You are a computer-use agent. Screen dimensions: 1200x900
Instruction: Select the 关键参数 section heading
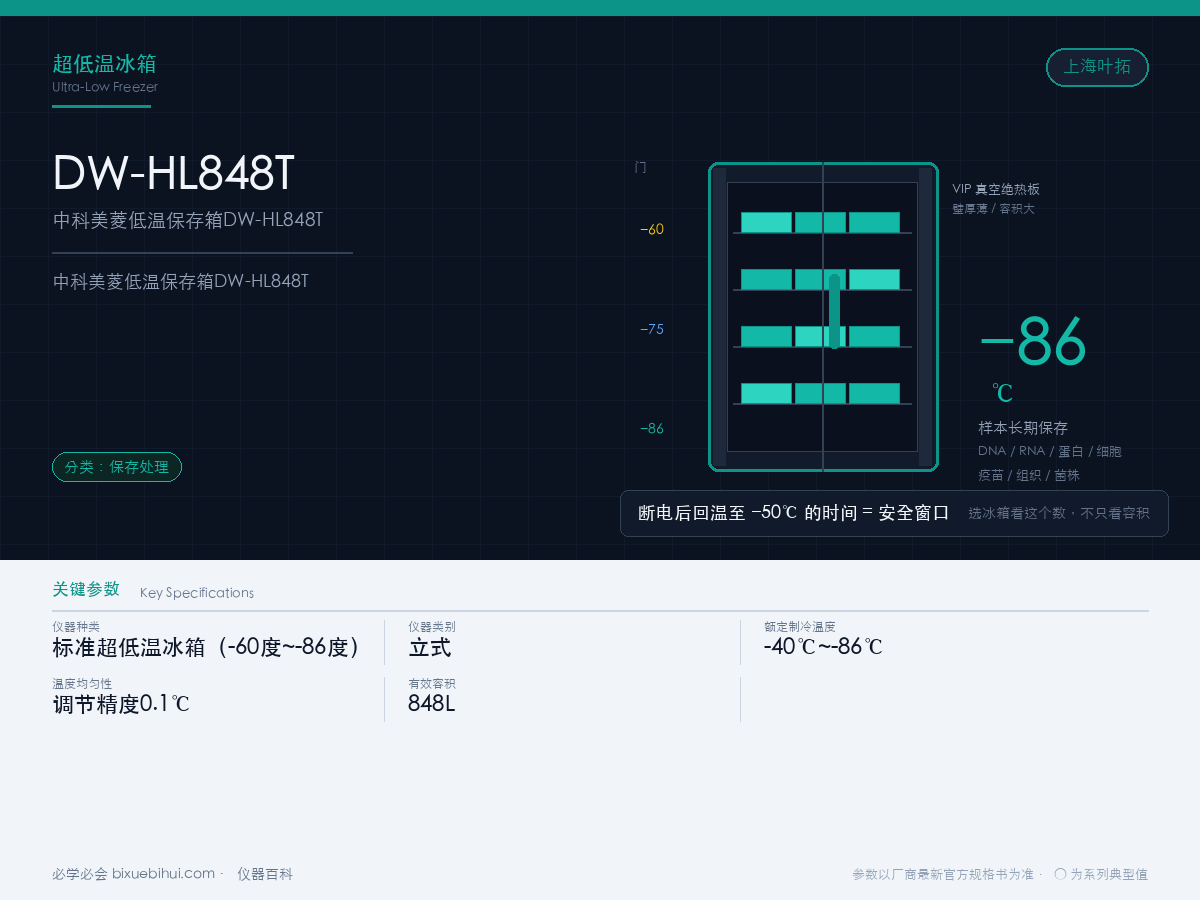coord(86,589)
